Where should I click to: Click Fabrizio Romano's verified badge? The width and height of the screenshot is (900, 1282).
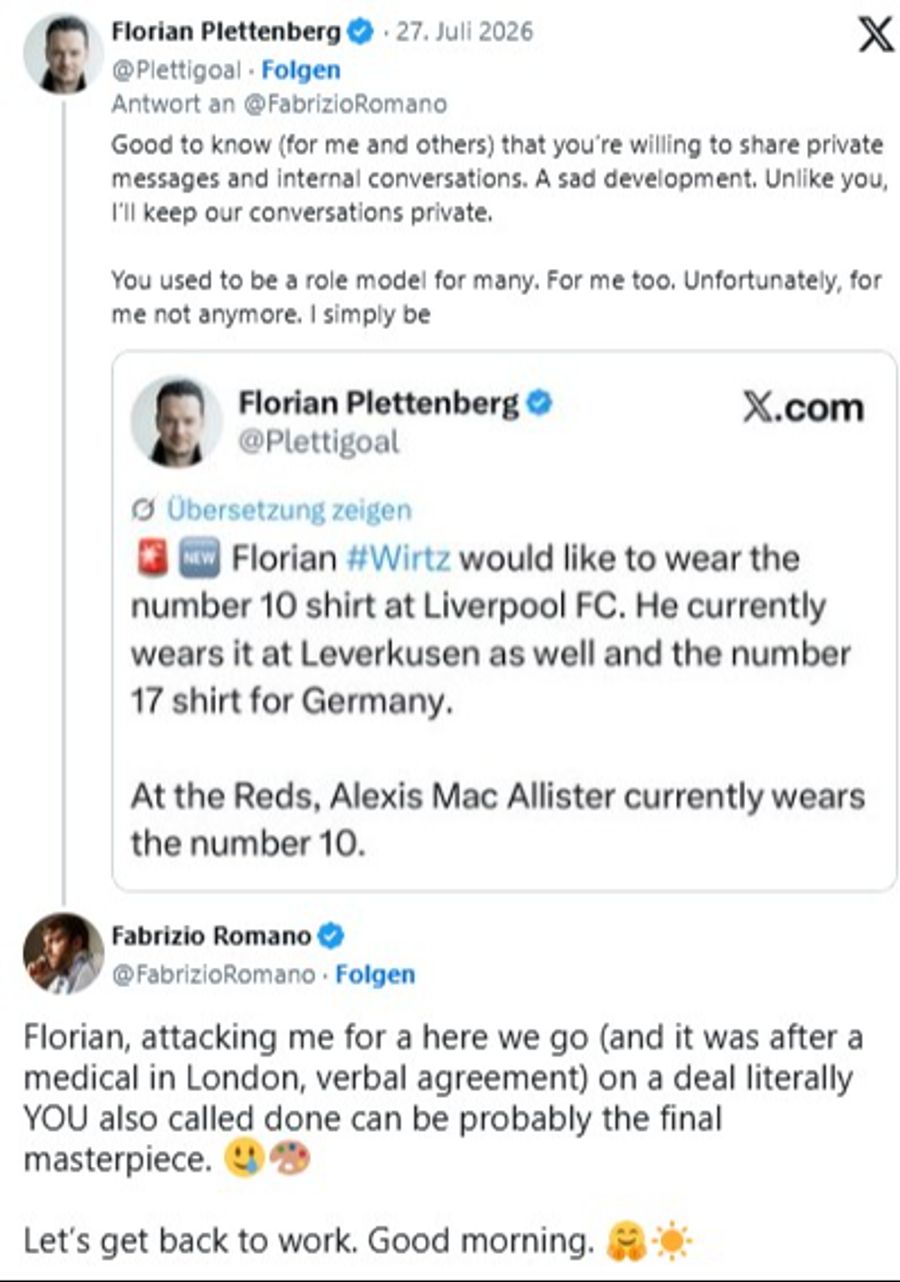[x=331, y=936]
